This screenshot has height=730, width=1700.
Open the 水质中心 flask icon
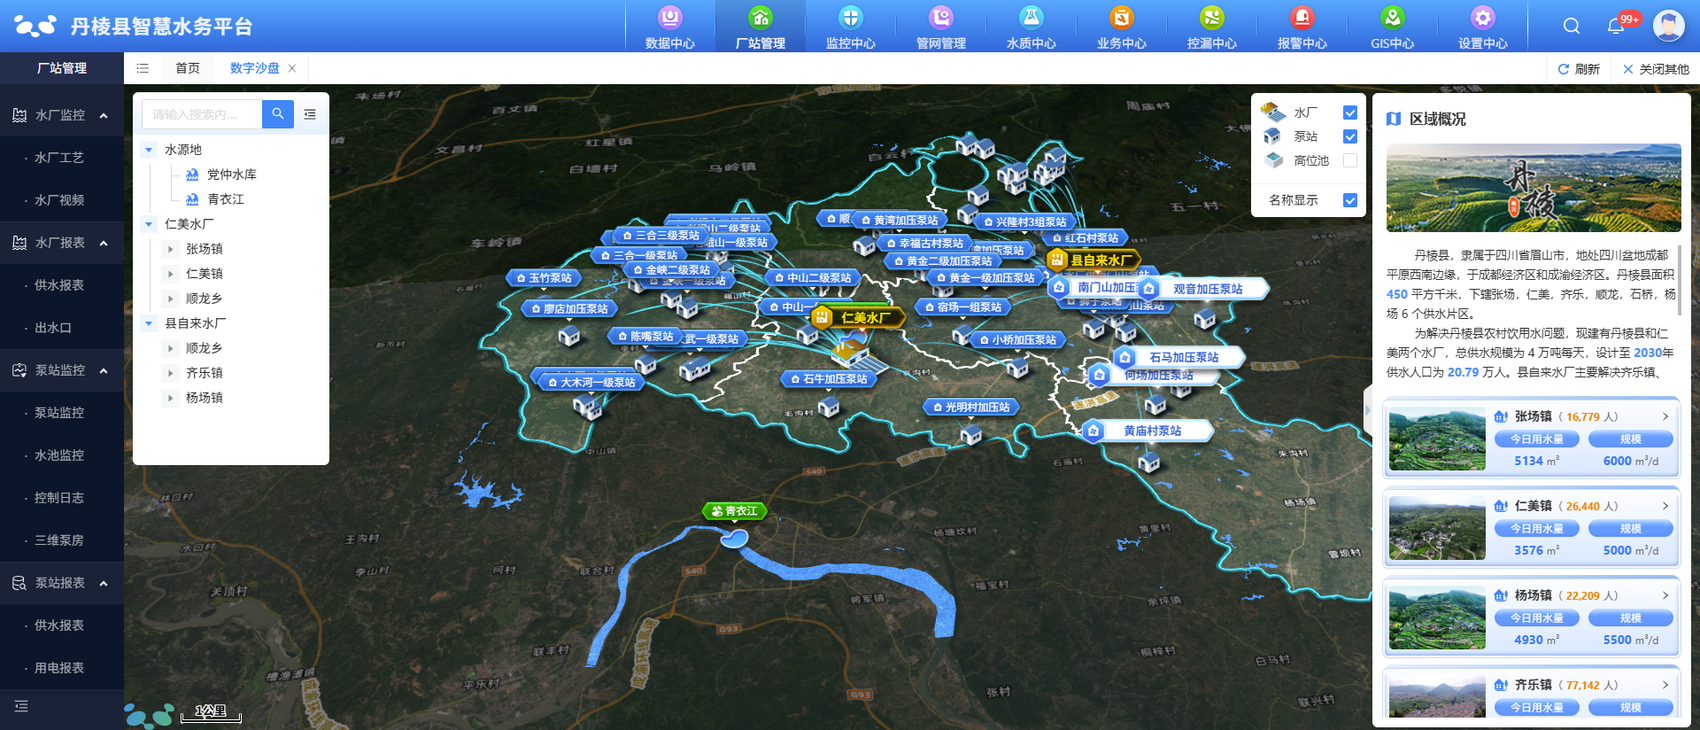pos(1030,19)
